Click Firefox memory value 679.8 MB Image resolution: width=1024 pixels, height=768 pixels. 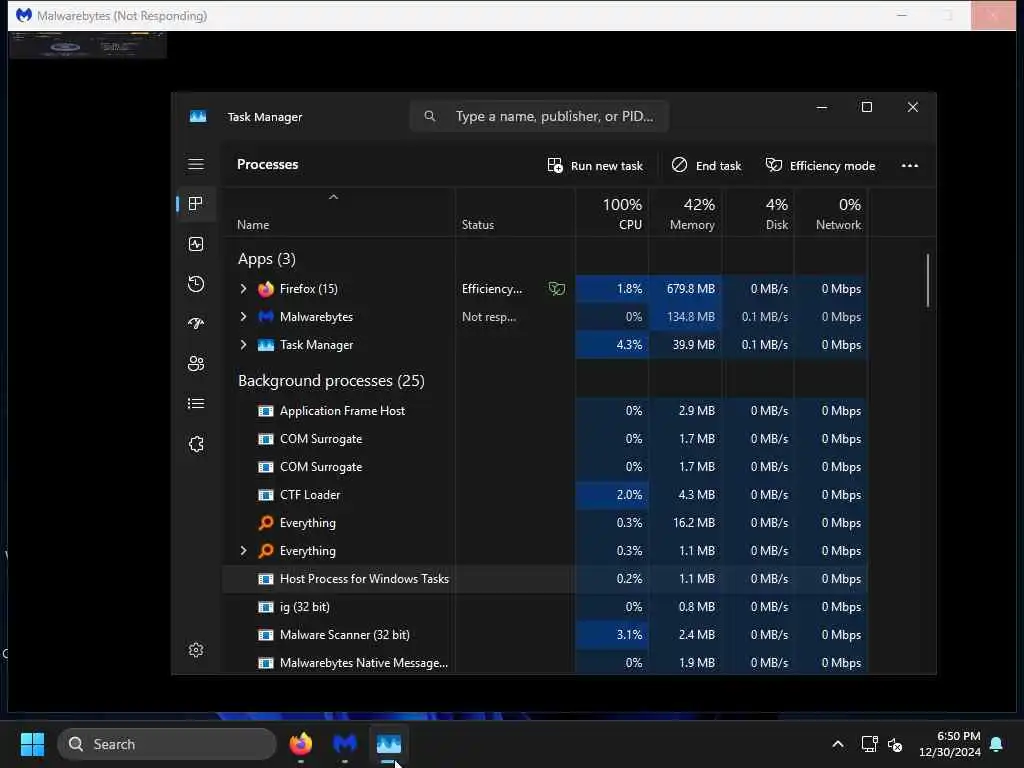point(690,289)
